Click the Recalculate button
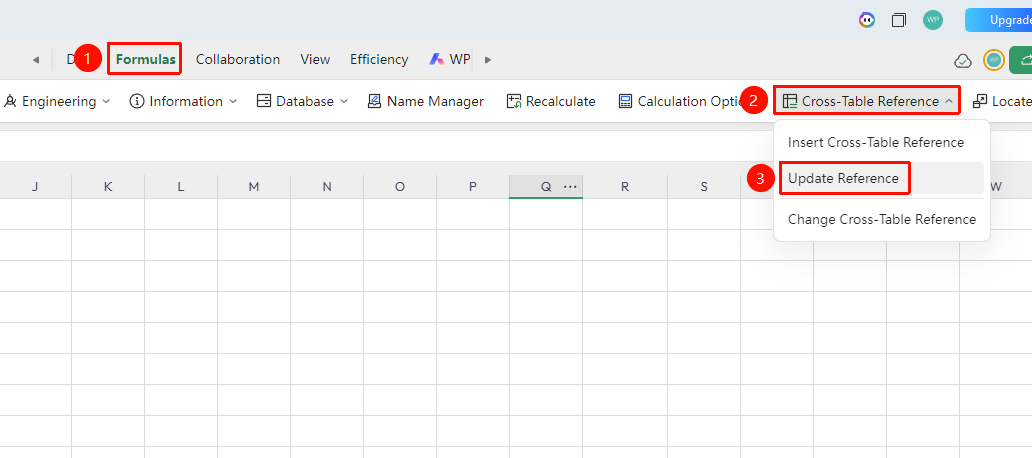Screen dimensions: 1032x458 coord(551,101)
